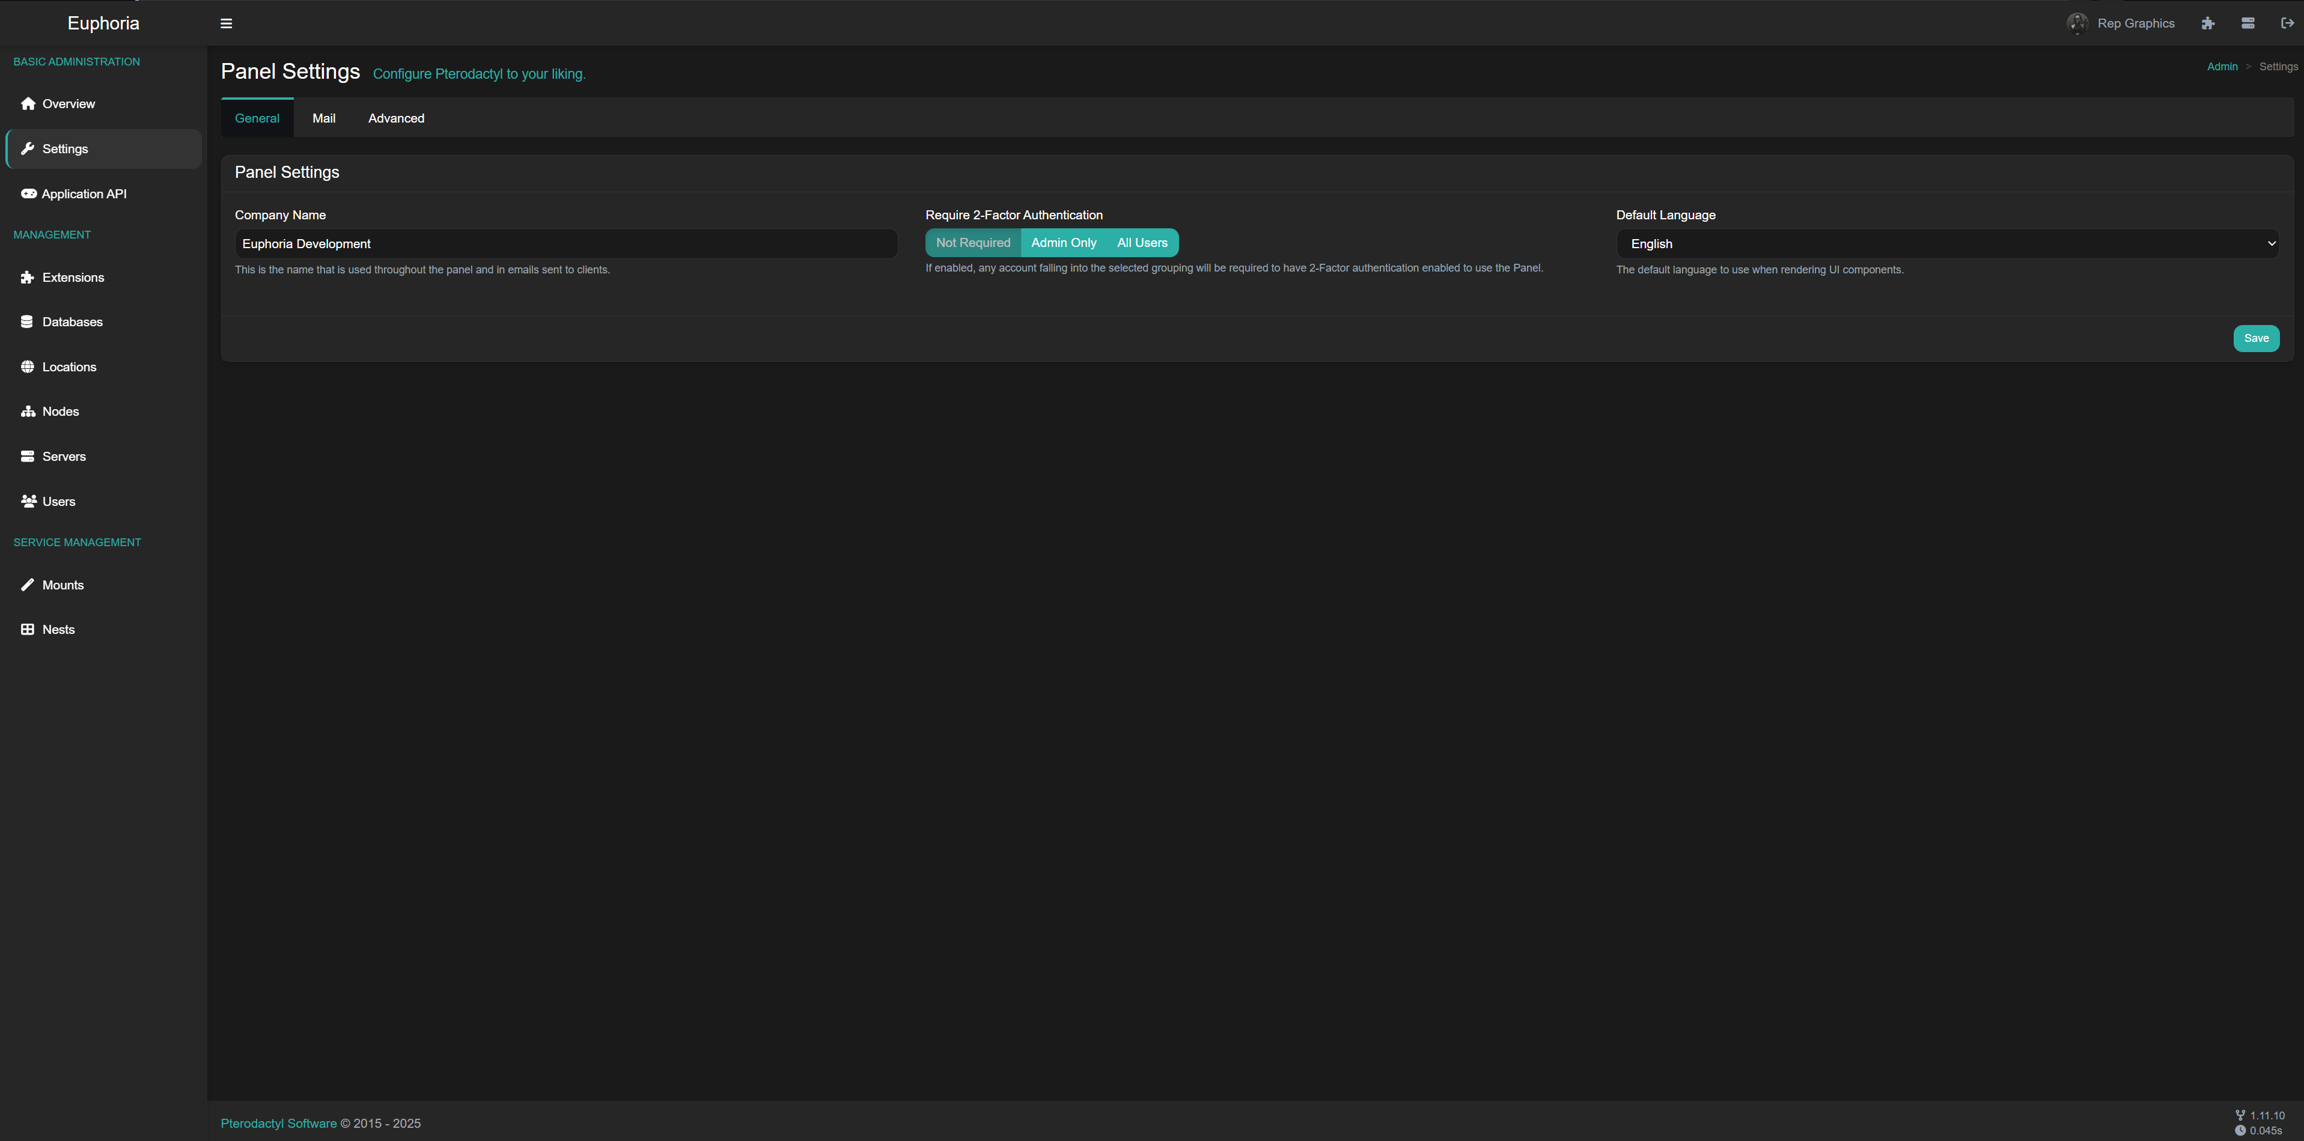Open the Users section via its icon
The image size is (2304, 1141).
[x=25, y=501]
